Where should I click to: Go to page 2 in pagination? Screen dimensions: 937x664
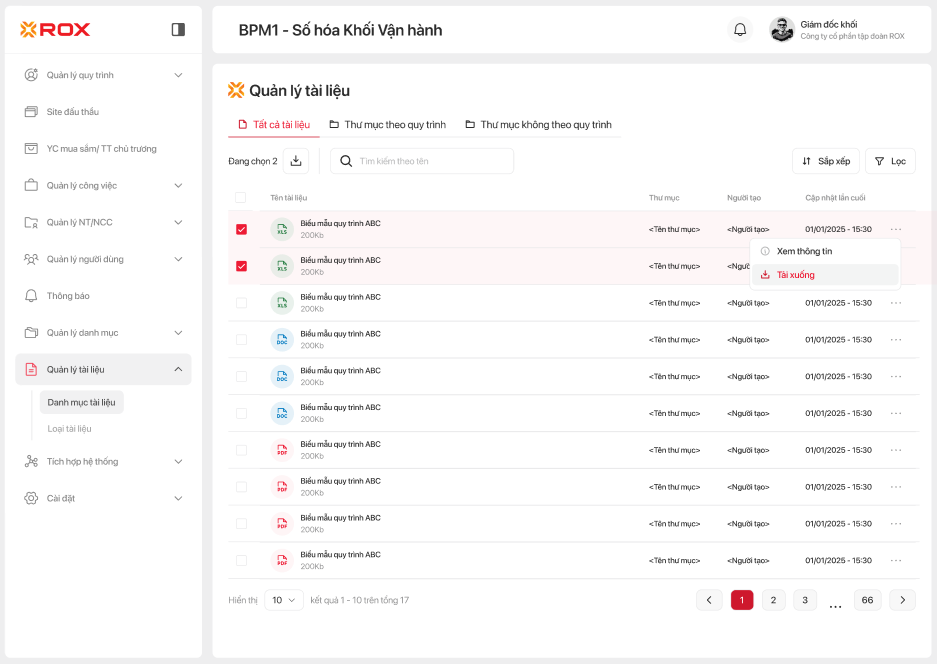click(x=773, y=600)
